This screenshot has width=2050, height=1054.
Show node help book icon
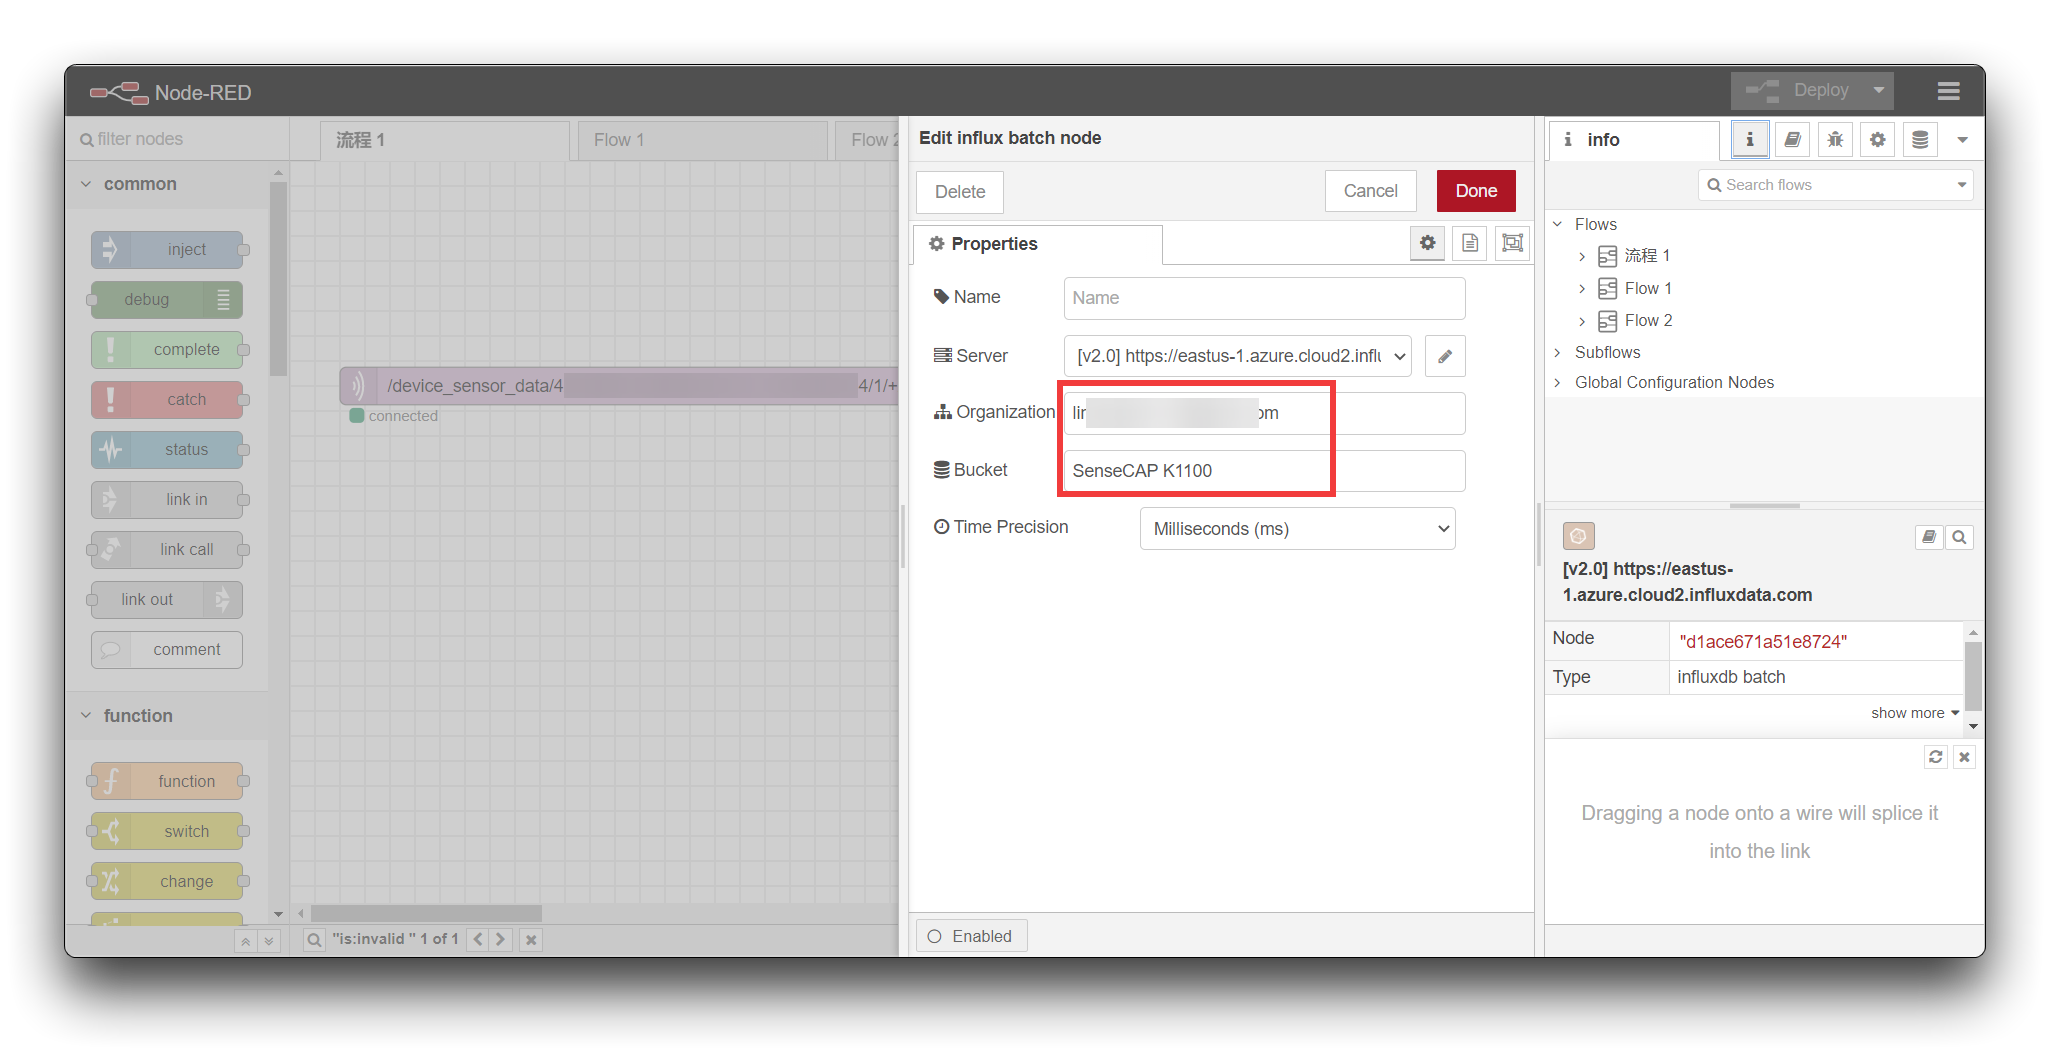tap(1929, 537)
